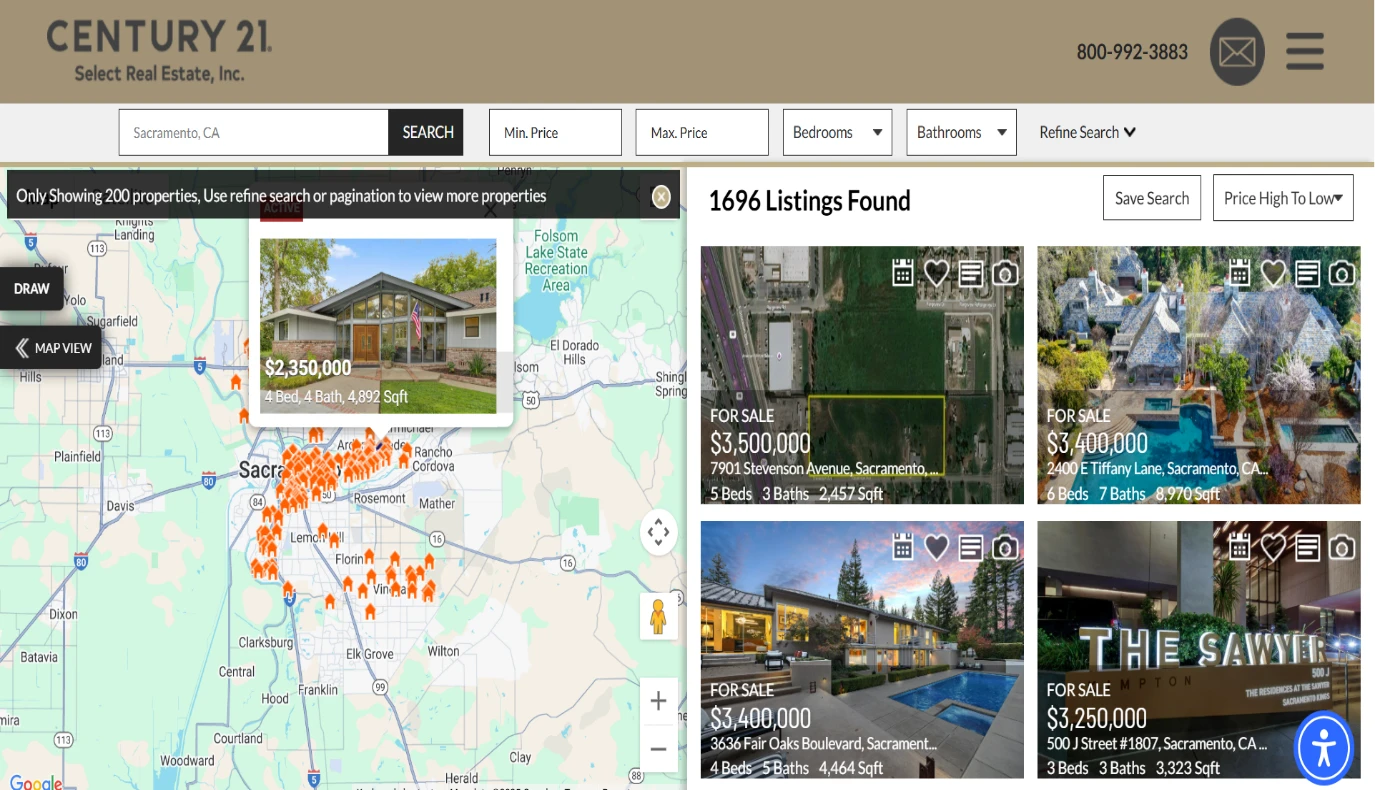Open the accessibility options widget
The image size is (1375, 790).
[x=1324, y=749]
